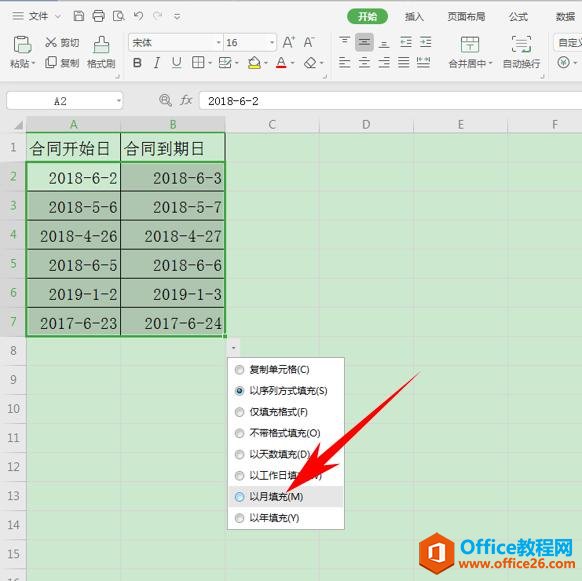582x581 pixels.
Task: Expand the 文件 menu arrow
Action: [58, 16]
